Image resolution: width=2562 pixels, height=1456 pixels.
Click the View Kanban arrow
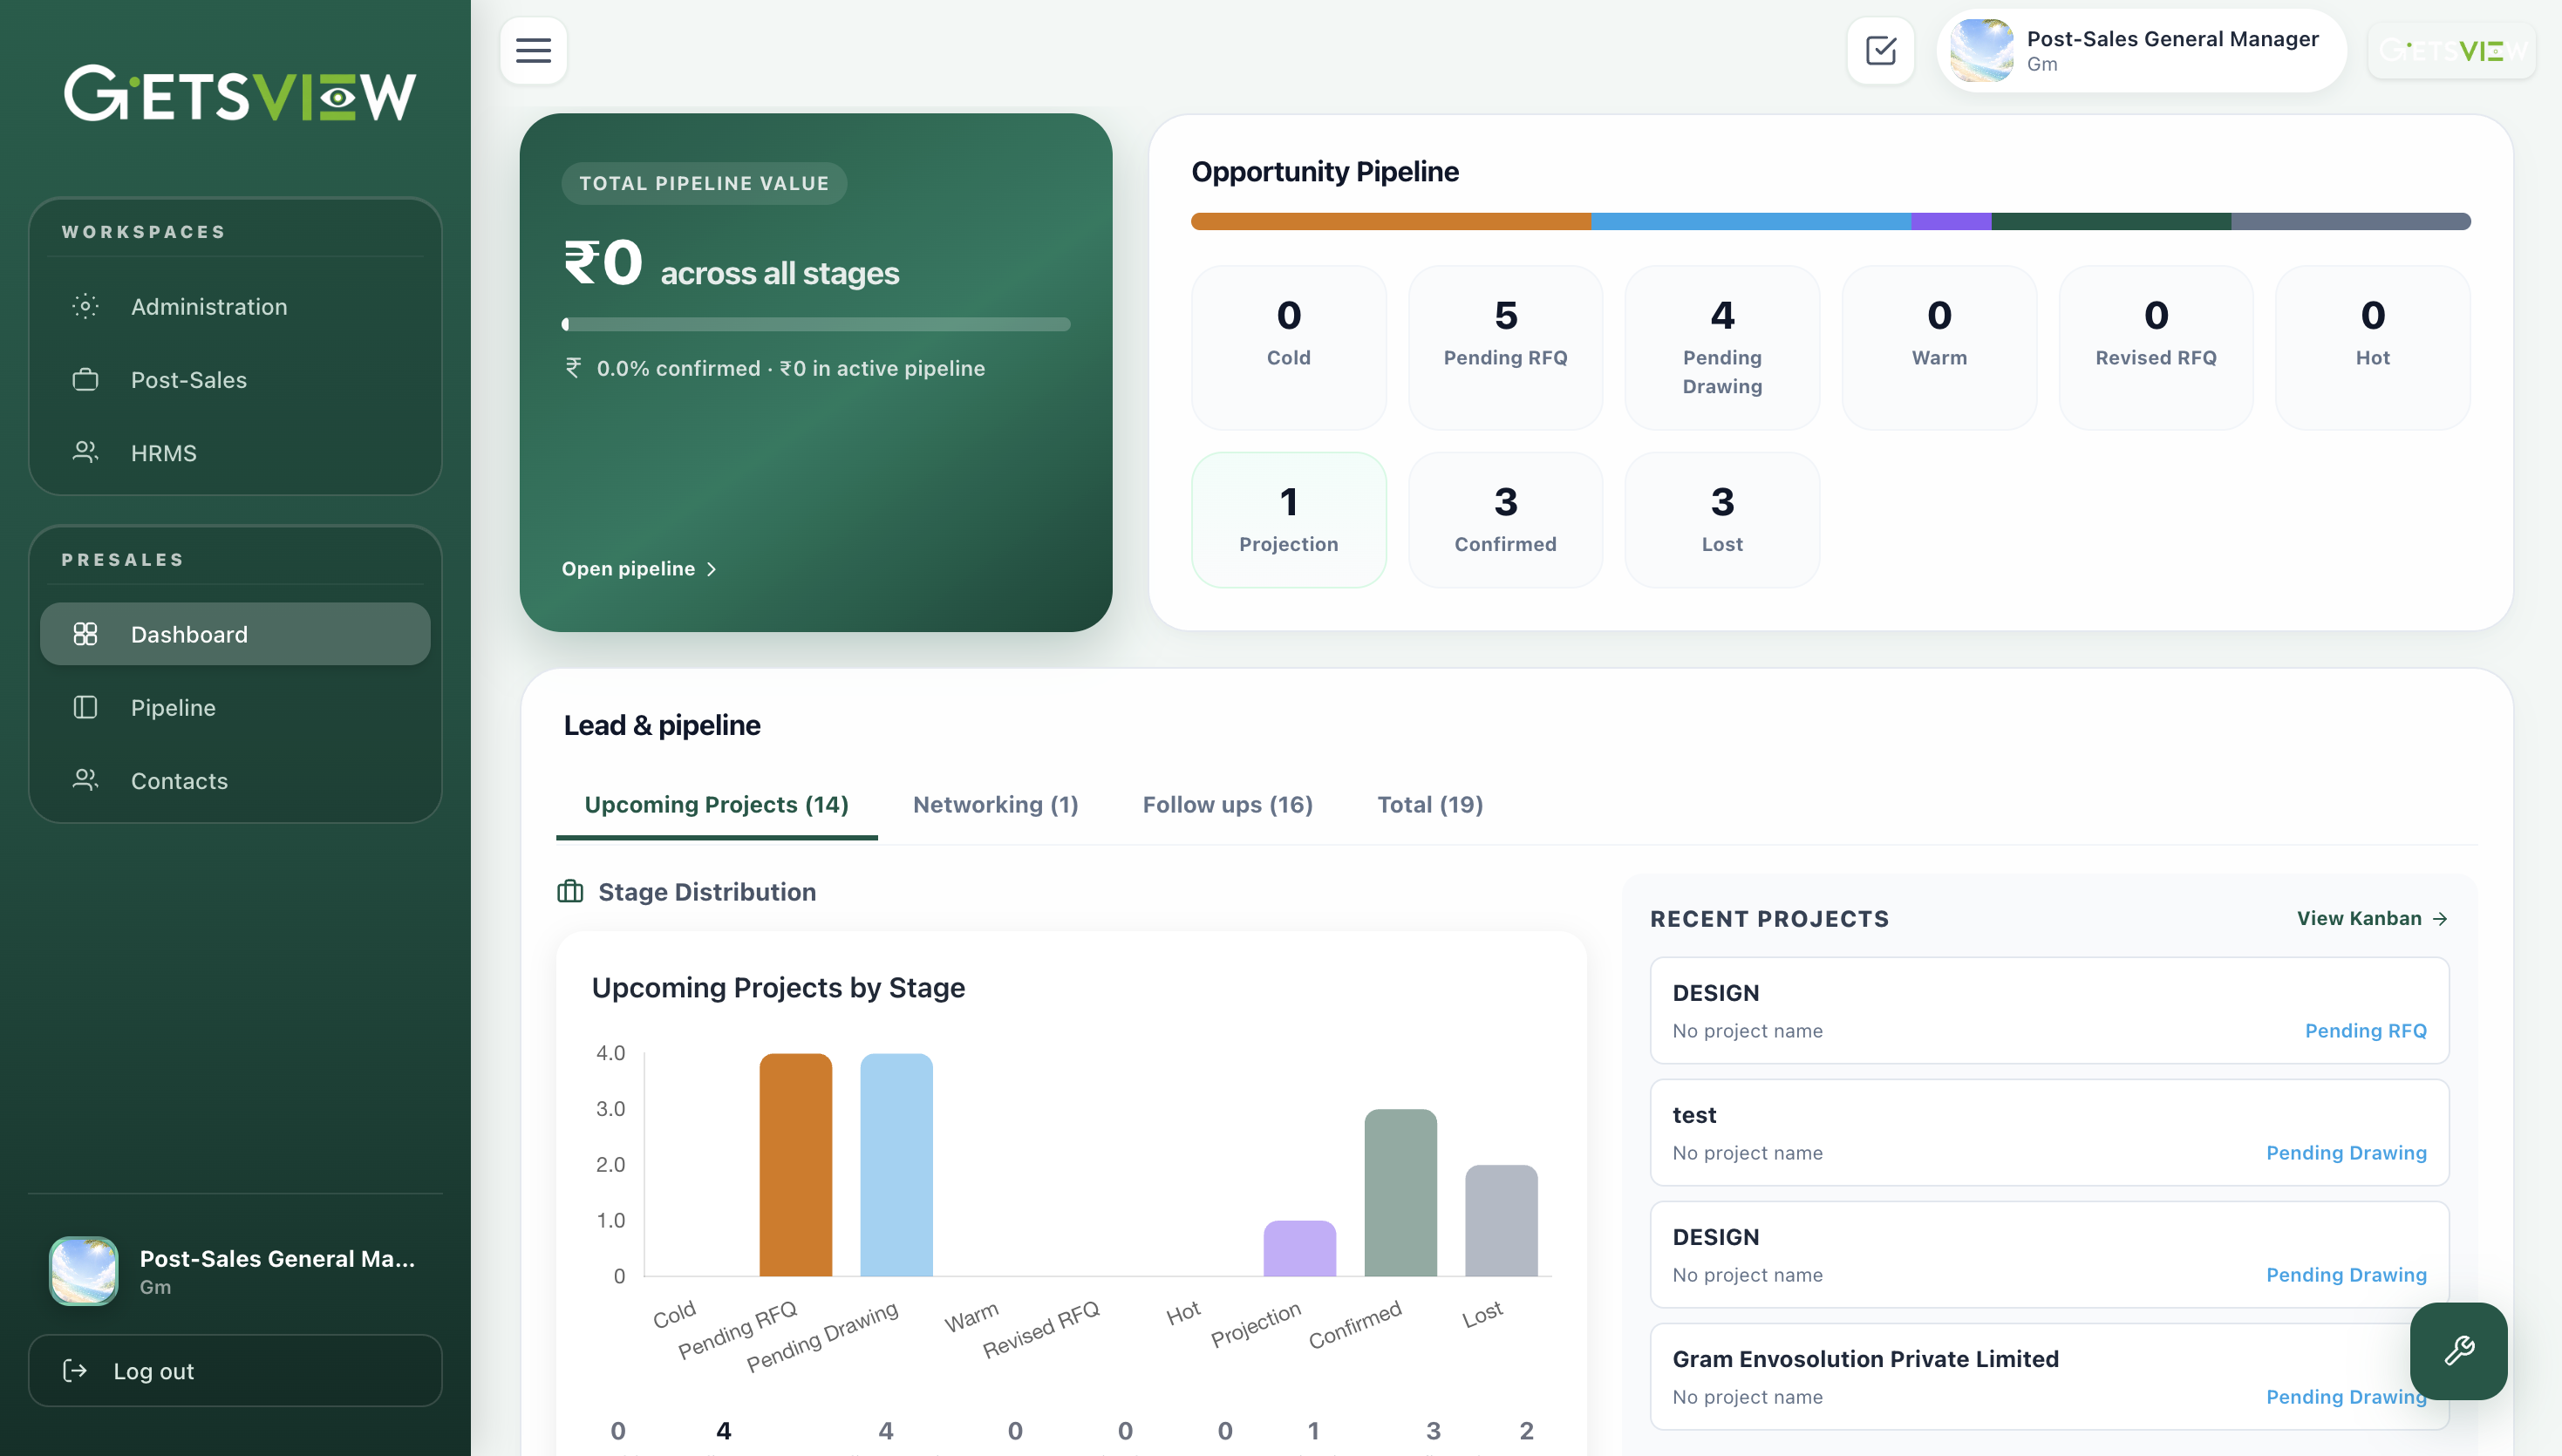pyautogui.click(x=2440, y=918)
